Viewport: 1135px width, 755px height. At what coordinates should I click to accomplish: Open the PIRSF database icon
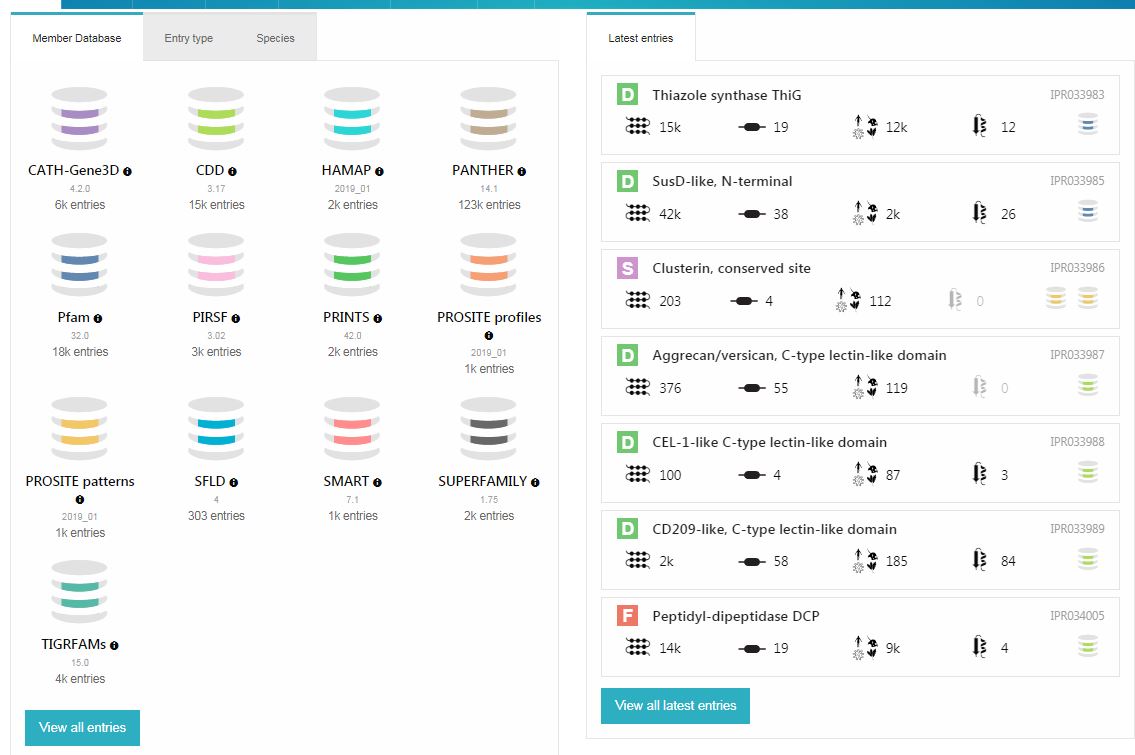[216, 265]
